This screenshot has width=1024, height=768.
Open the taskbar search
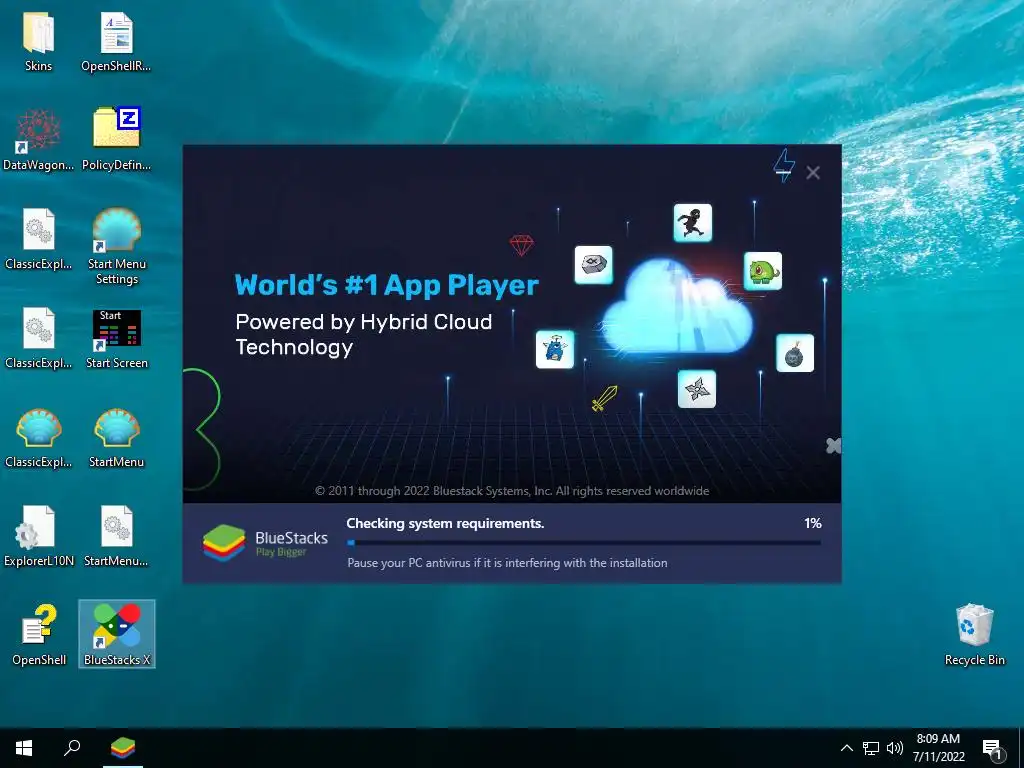click(72, 748)
